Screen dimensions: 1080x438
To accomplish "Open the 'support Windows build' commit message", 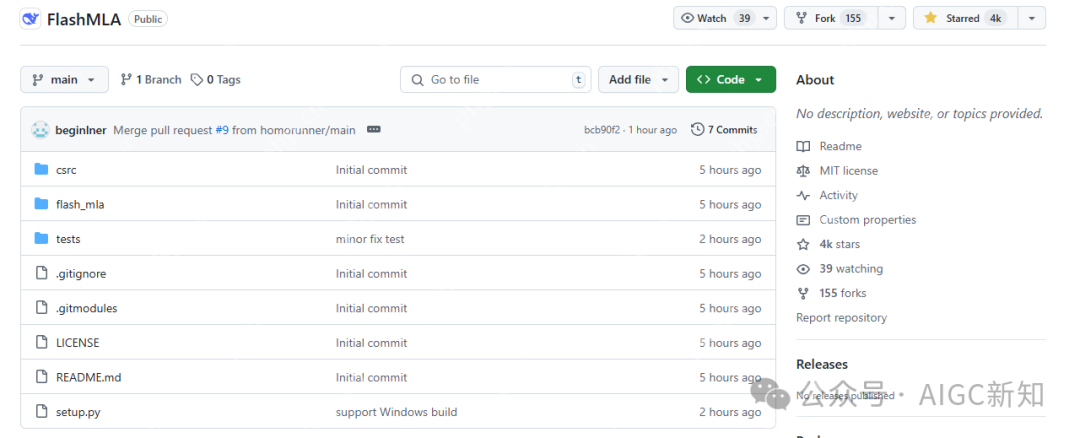I will [x=396, y=412].
